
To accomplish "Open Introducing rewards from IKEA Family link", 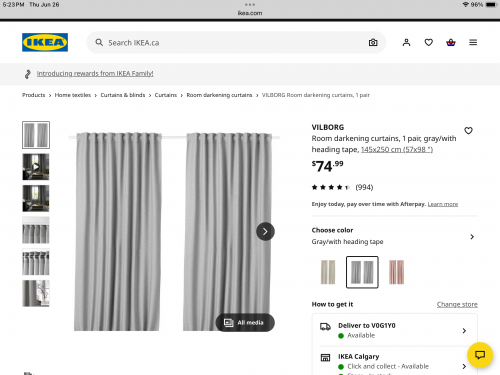I will 95,73.
